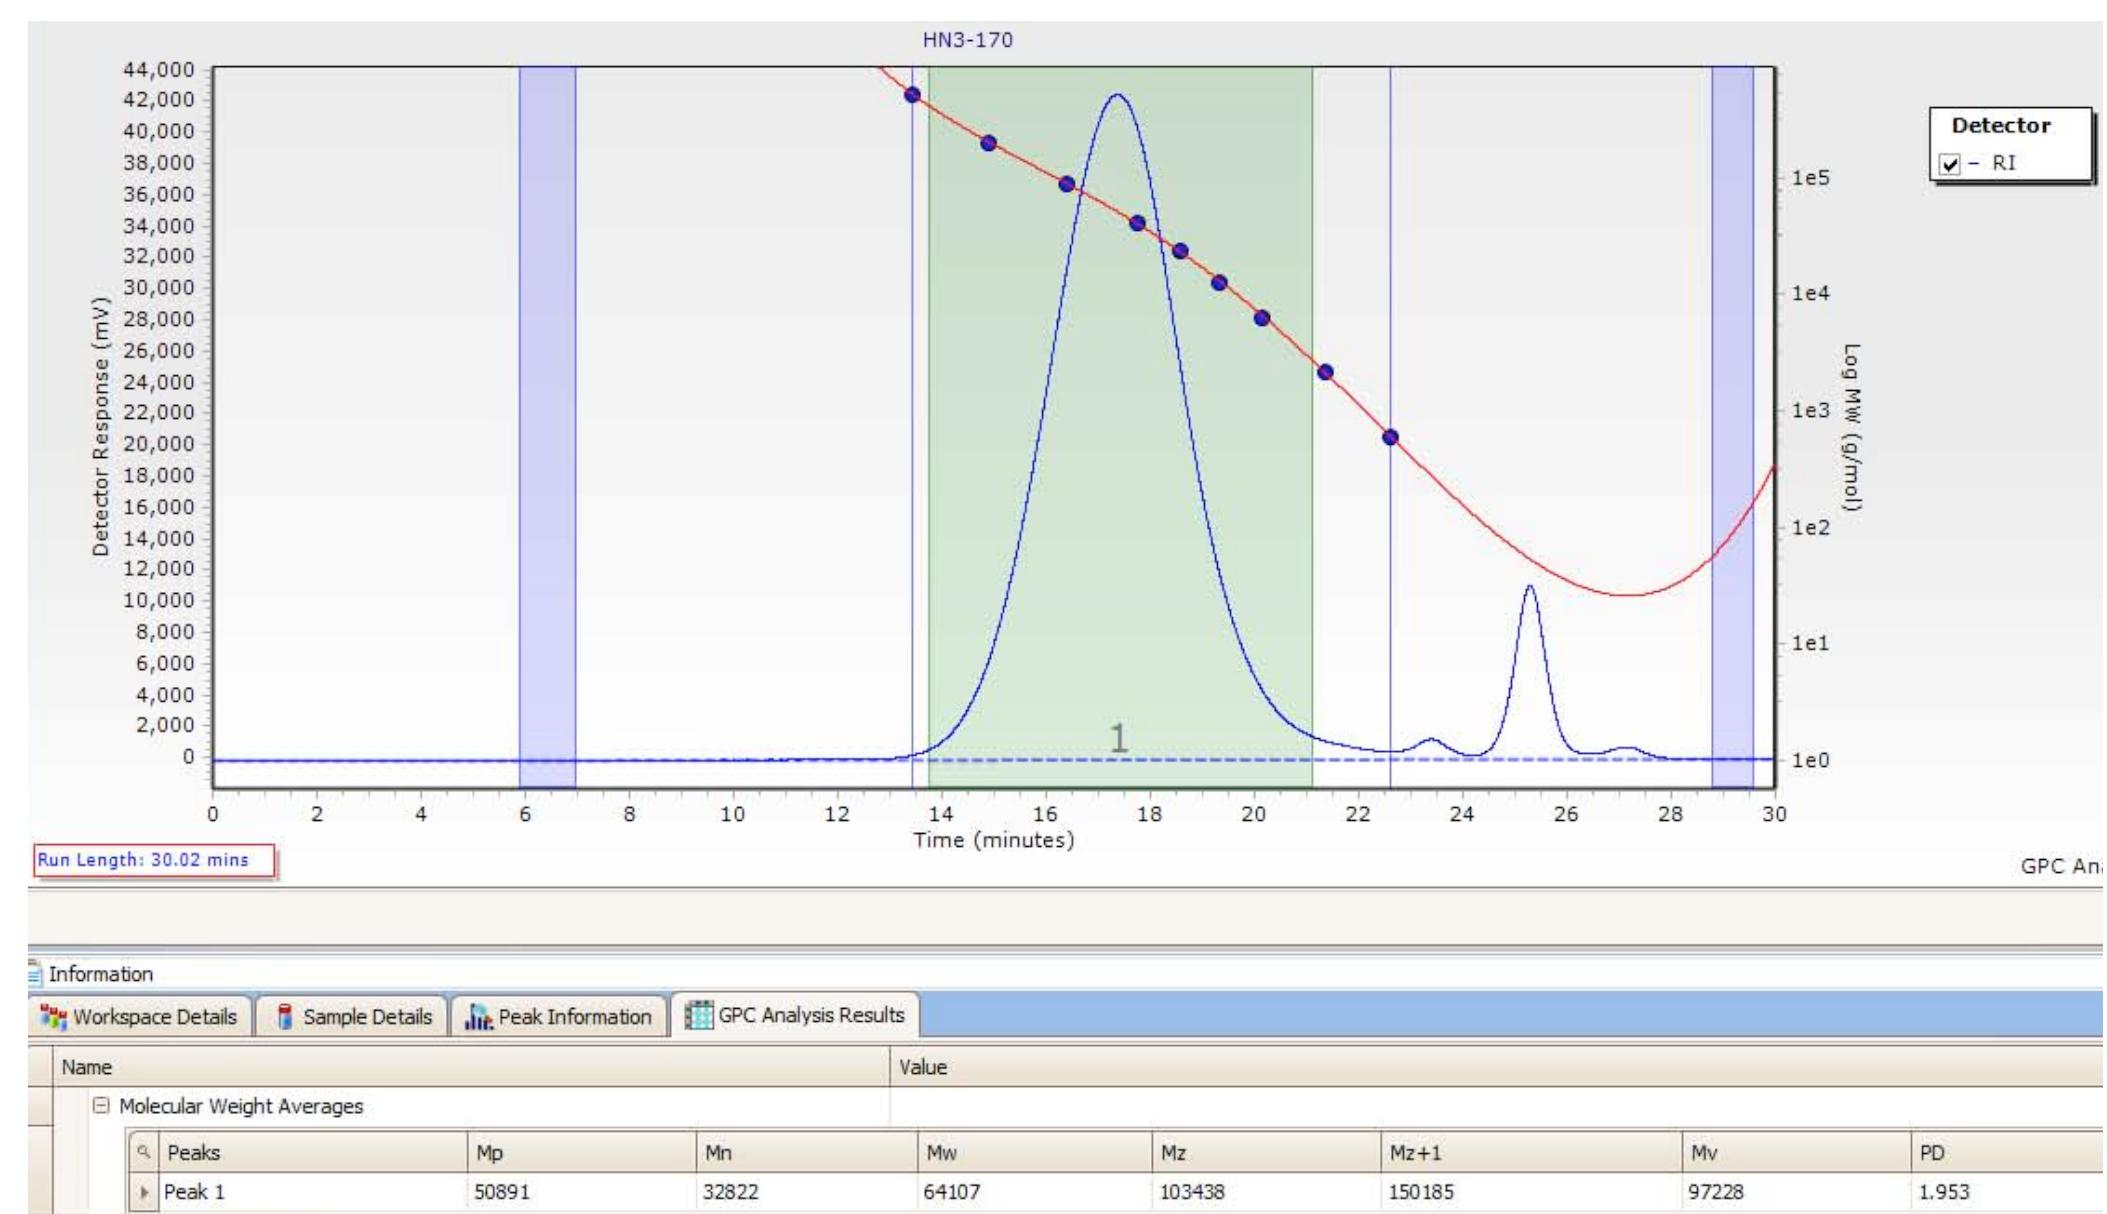2107x1214 pixels.
Task: Select the green integrated peak region 1
Action: [x=1119, y=500]
